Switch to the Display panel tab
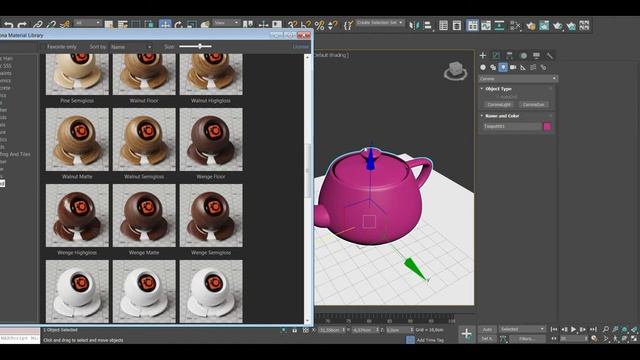Screen dimensions: 640x360 (x=536, y=55)
